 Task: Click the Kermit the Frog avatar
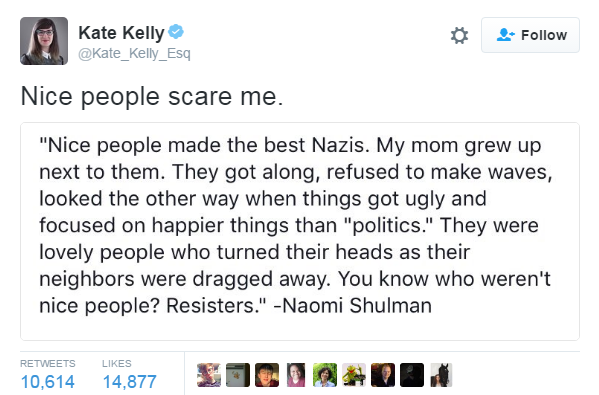point(354,375)
